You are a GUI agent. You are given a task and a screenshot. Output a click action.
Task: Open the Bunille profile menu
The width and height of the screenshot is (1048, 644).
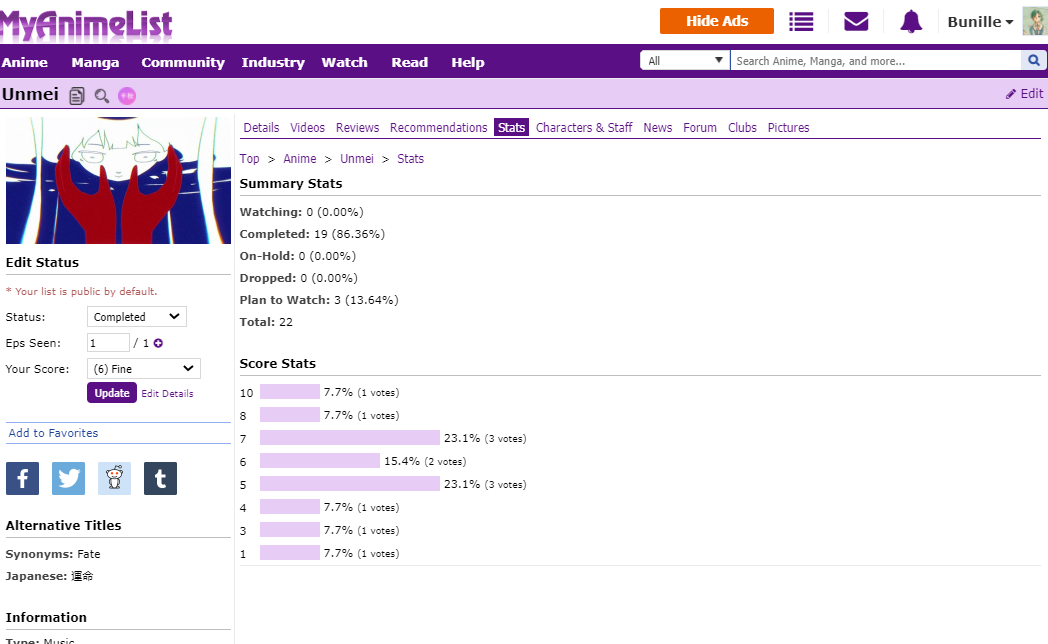980,22
